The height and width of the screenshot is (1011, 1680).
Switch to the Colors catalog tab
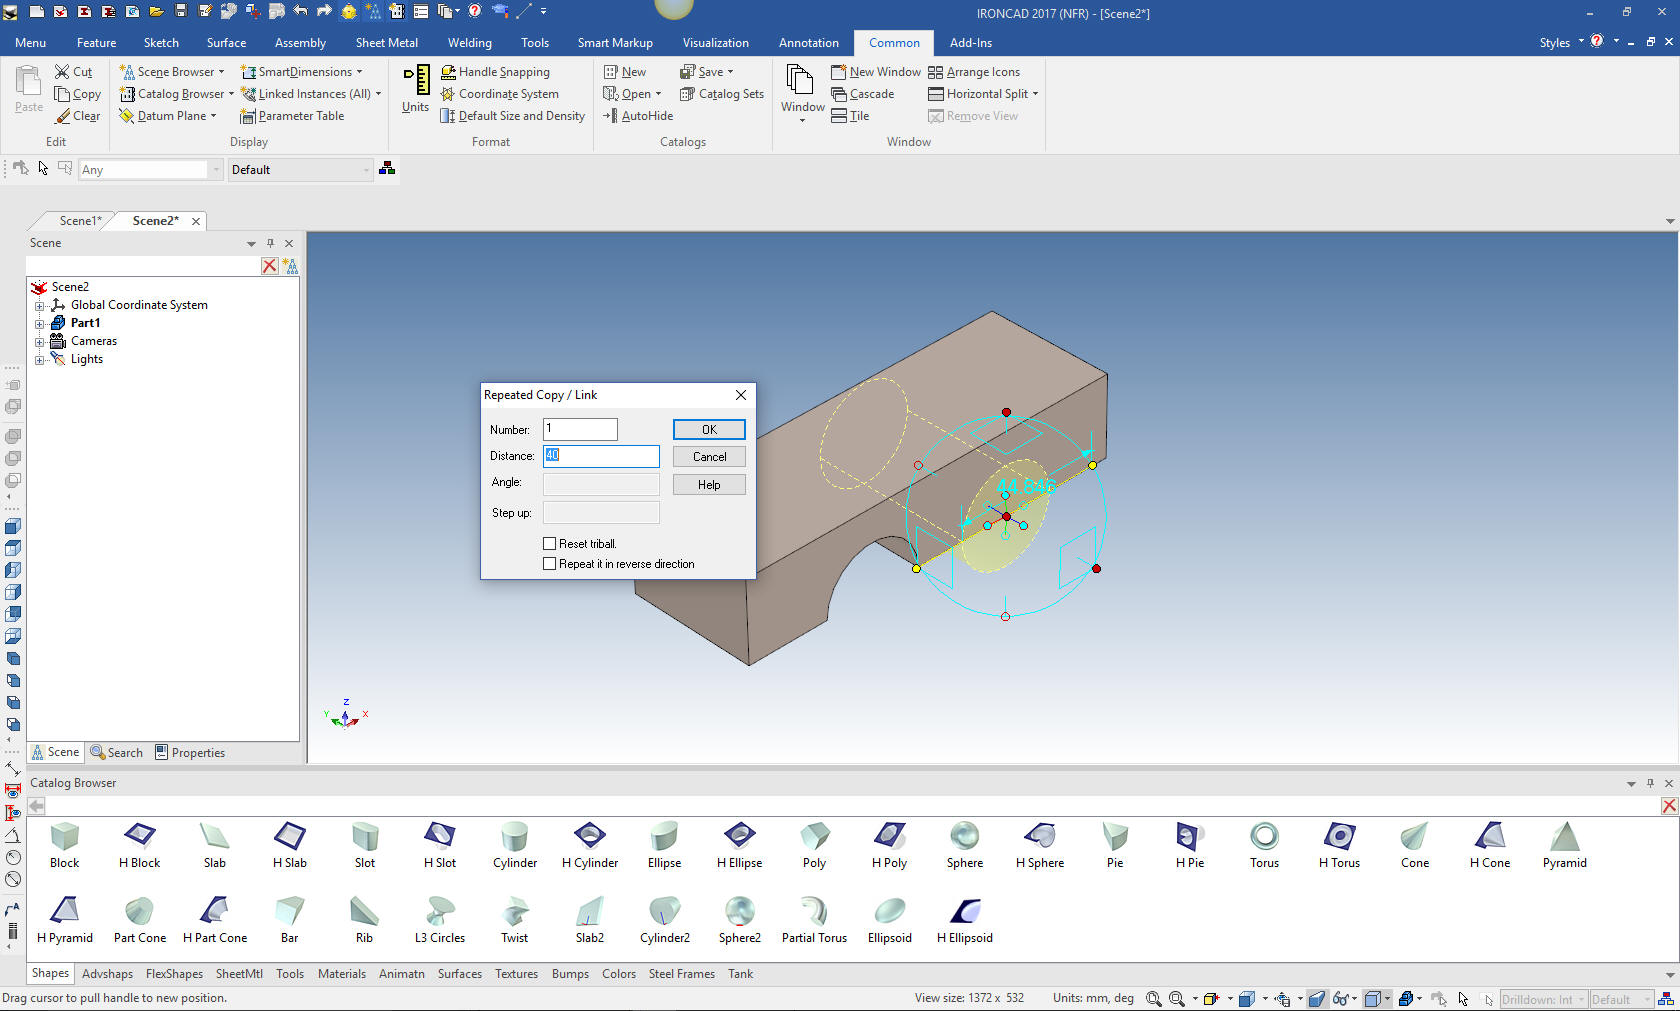(x=618, y=974)
